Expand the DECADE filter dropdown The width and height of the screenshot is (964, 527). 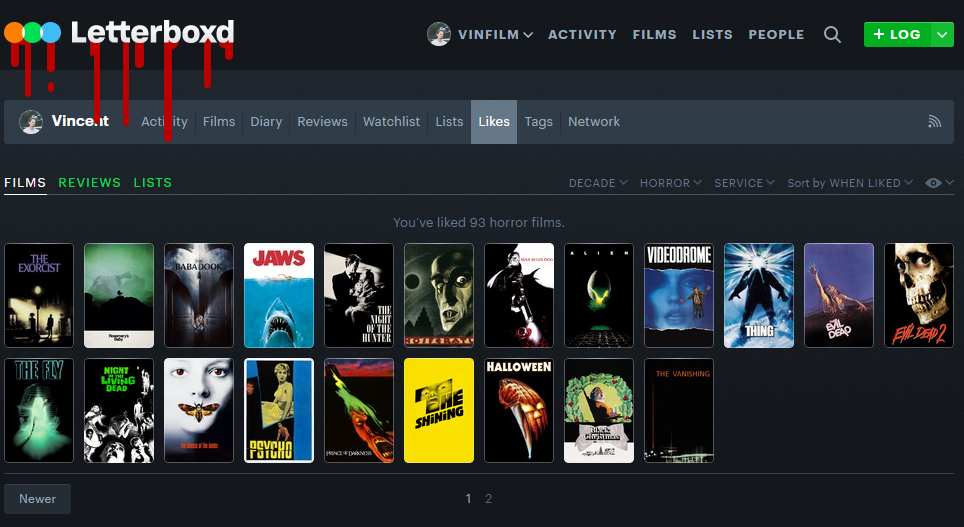pyautogui.click(x=598, y=183)
